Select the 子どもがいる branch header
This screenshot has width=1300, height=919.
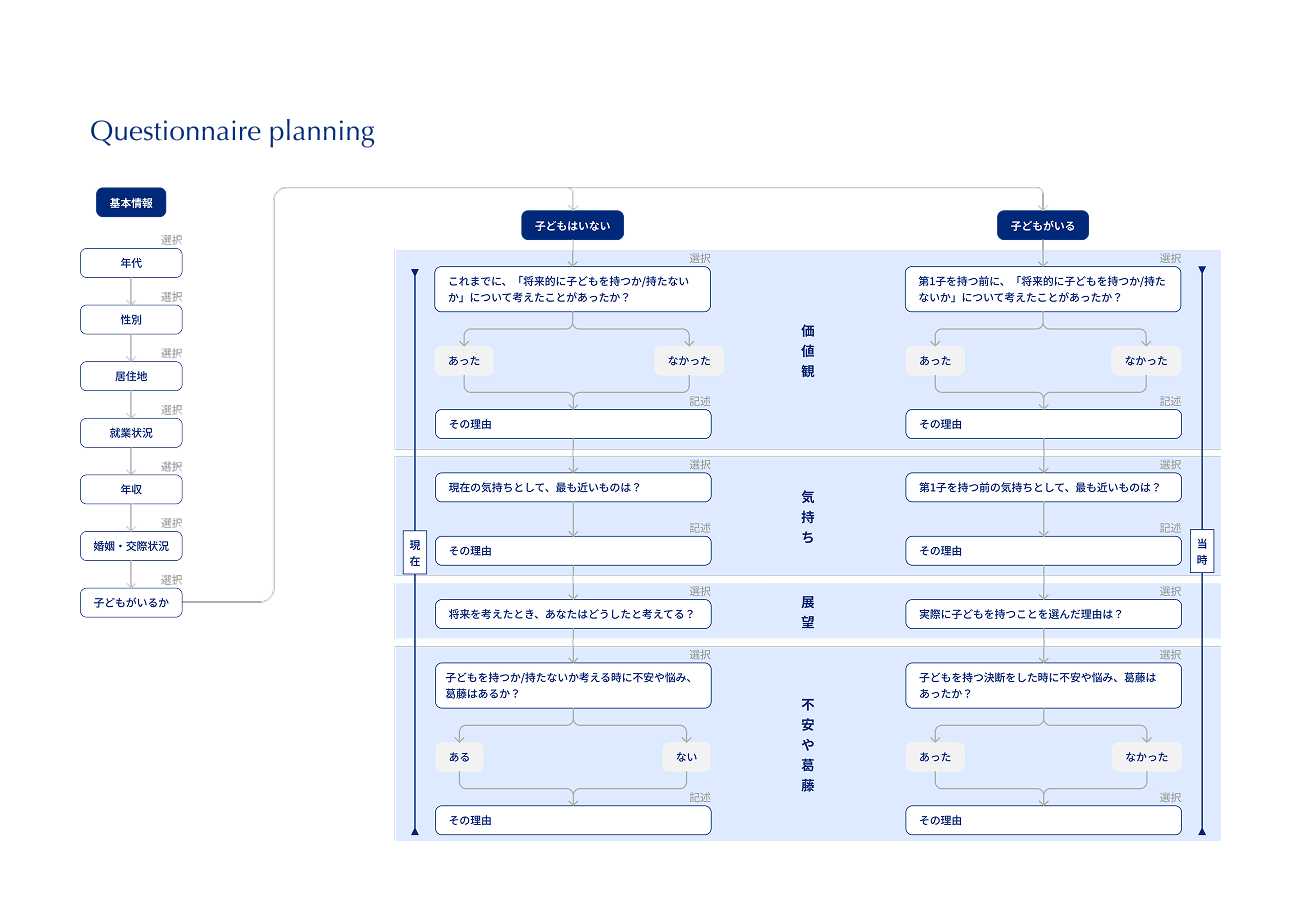[x=1042, y=226]
